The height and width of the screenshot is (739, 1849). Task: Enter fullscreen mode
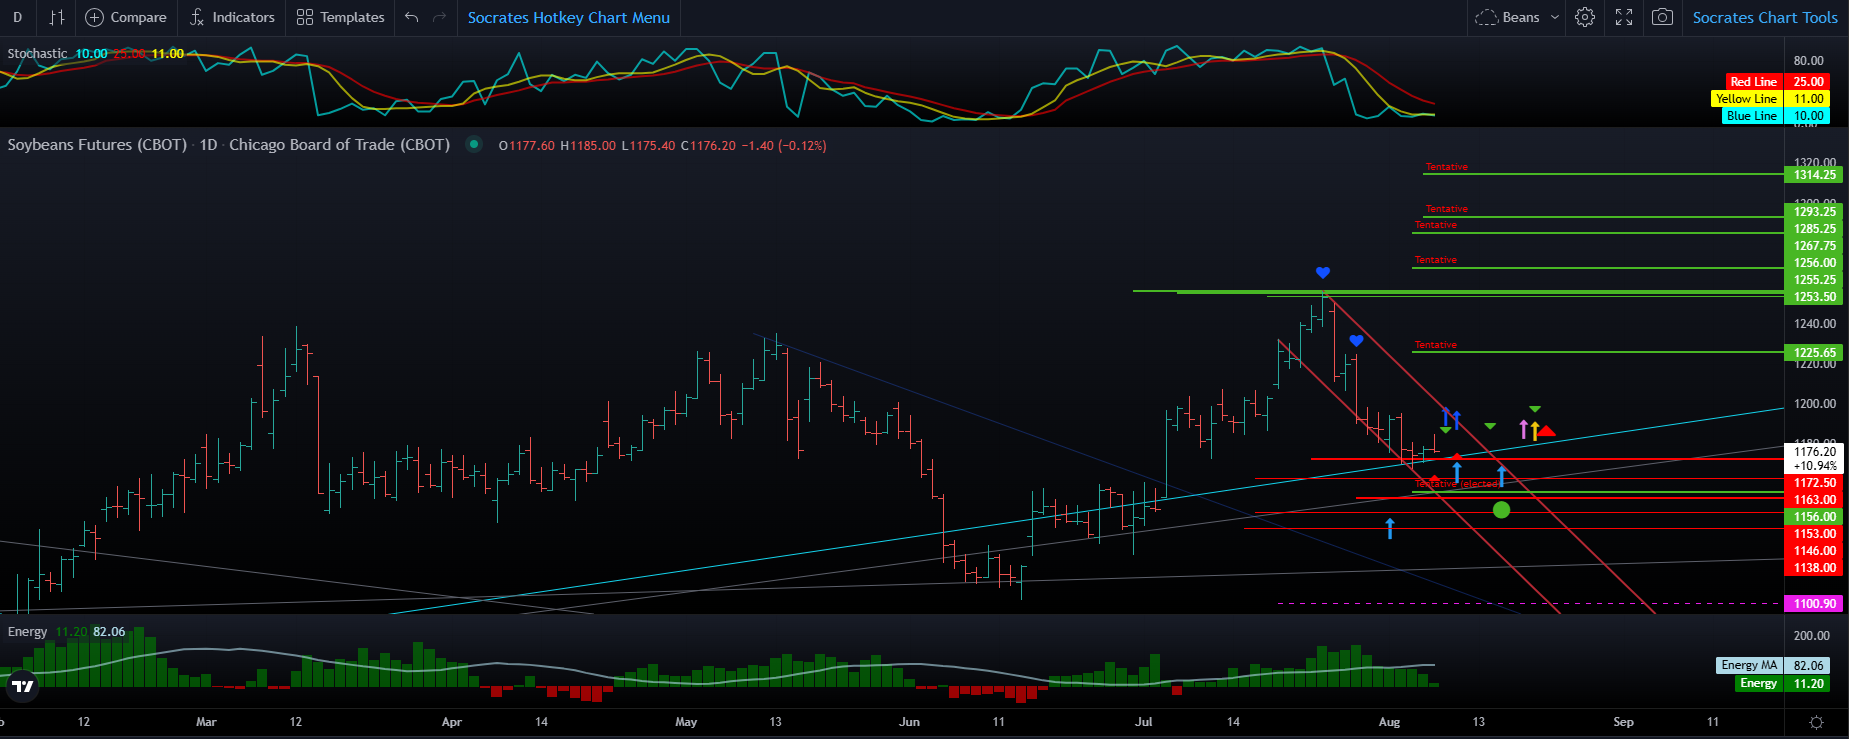pyautogui.click(x=1624, y=17)
